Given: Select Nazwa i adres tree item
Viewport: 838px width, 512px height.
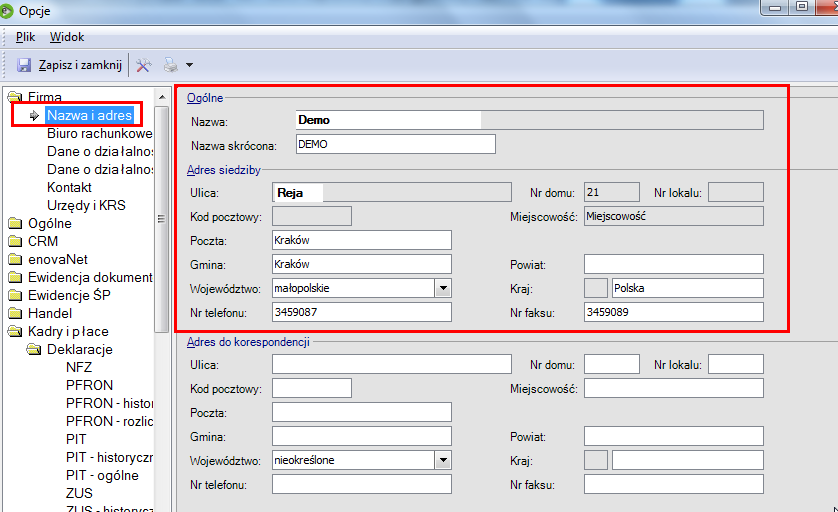Looking at the screenshot, I should click(x=89, y=115).
